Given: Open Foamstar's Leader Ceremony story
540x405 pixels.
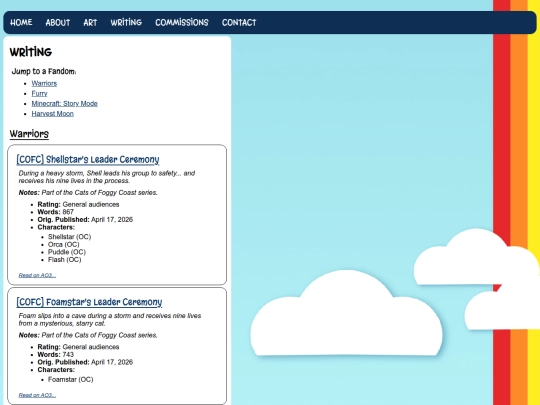Looking at the screenshot, I should click(89, 302).
